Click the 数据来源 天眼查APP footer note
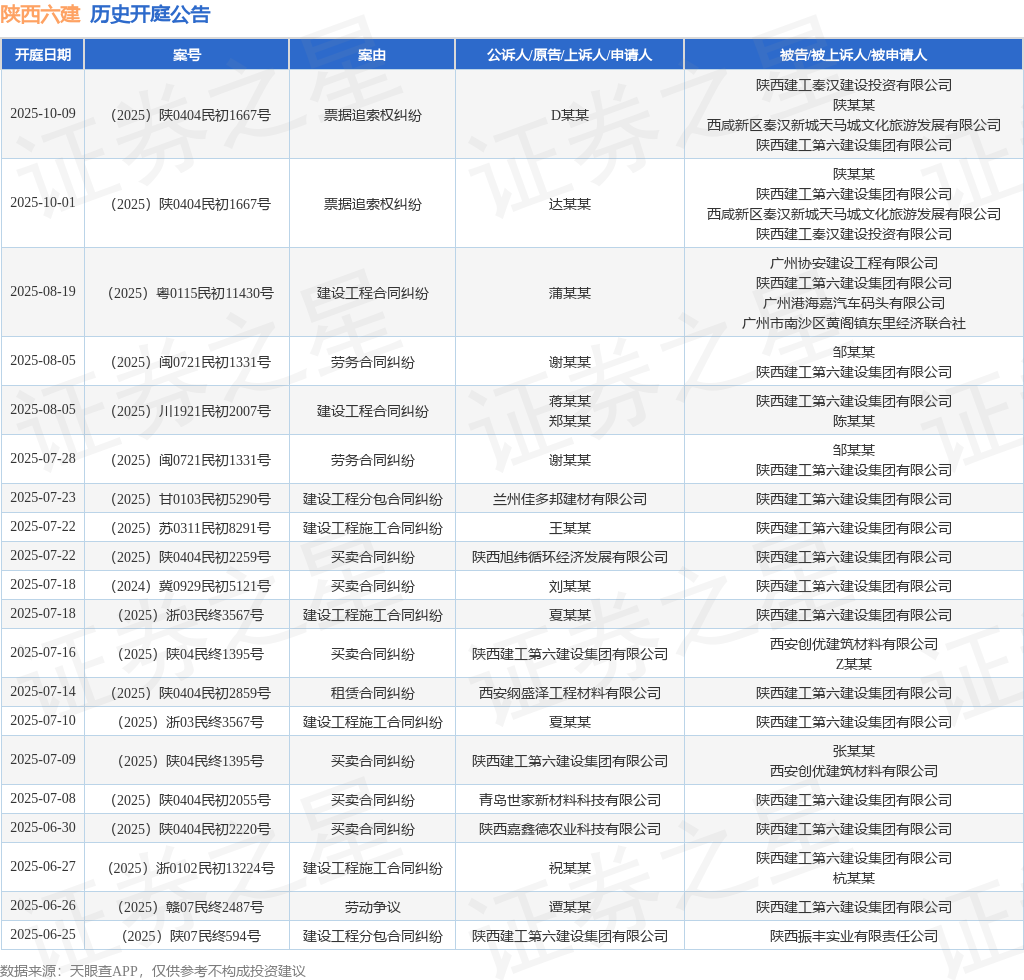1024x980 pixels. [x=153, y=971]
